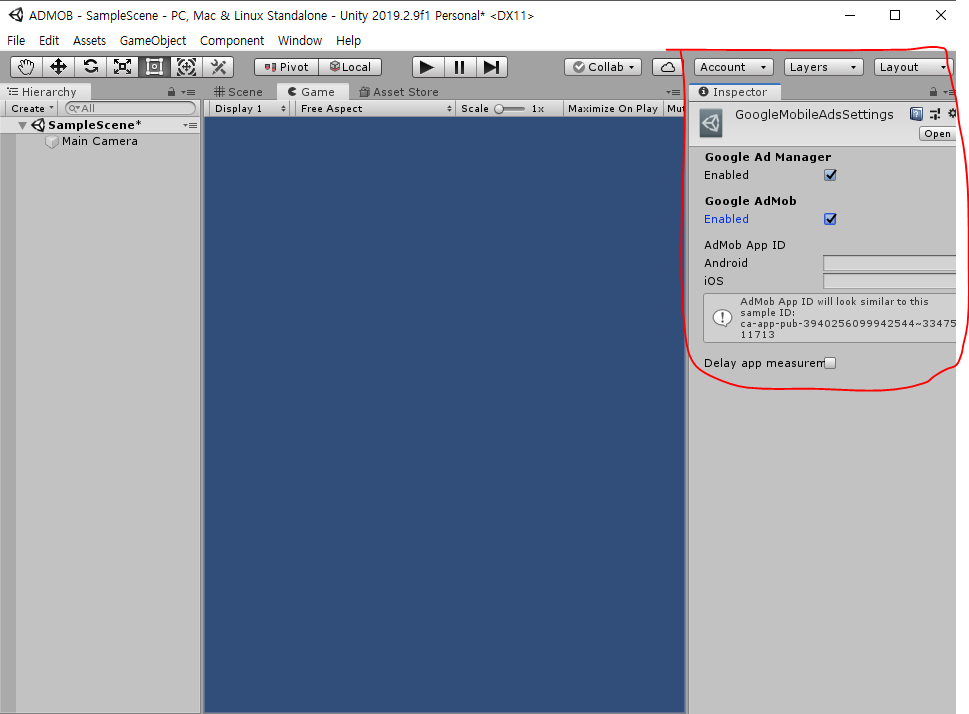This screenshot has width=969, height=714.
Task: Toggle Maximize On Play
Action: (x=612, y=108)
